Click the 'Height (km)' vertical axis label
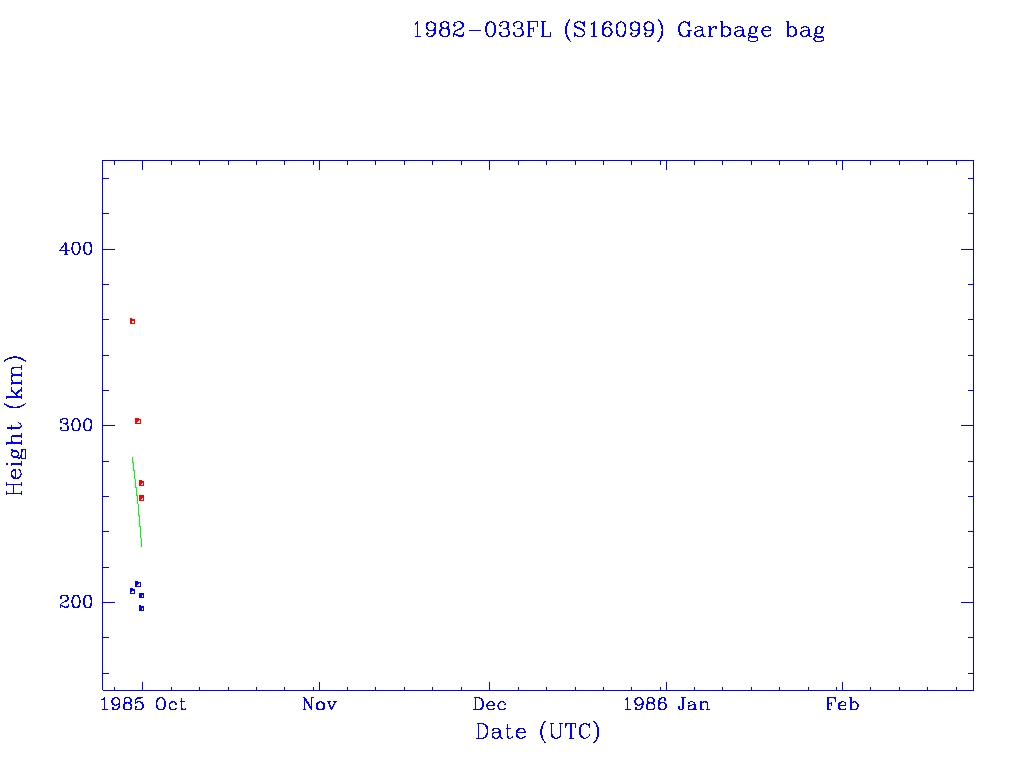 (15, 425)
